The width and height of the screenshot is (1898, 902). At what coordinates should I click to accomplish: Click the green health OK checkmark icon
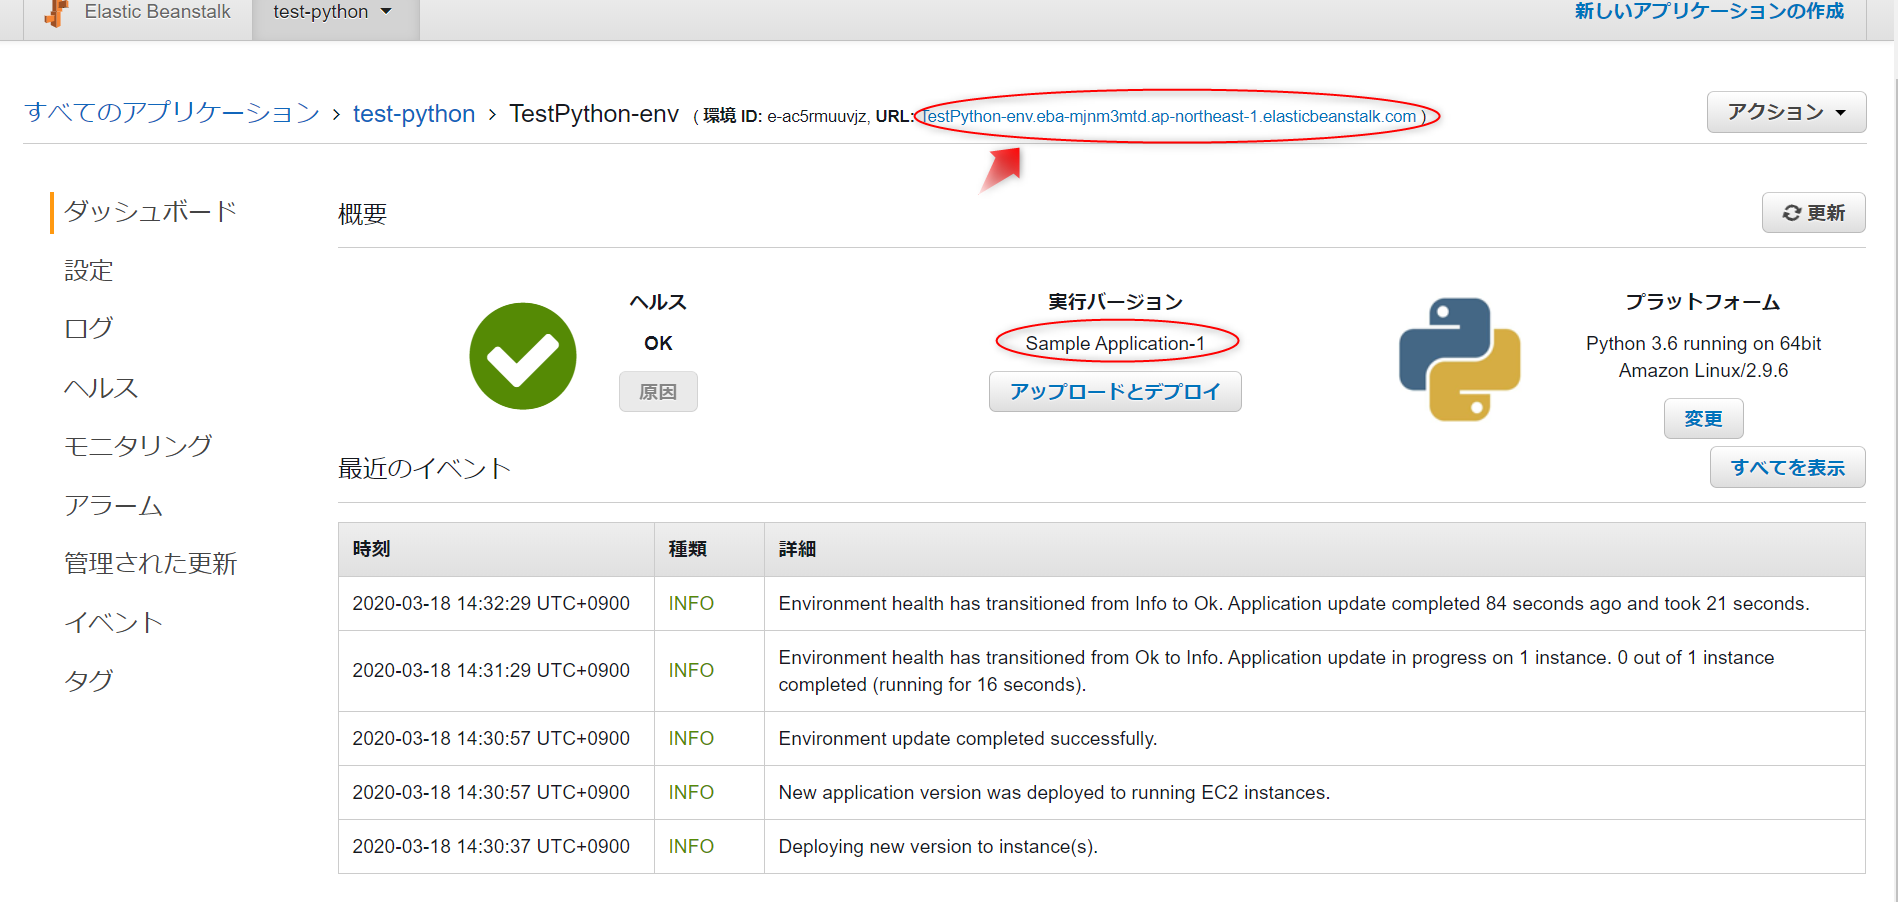(x=523, y=356)
